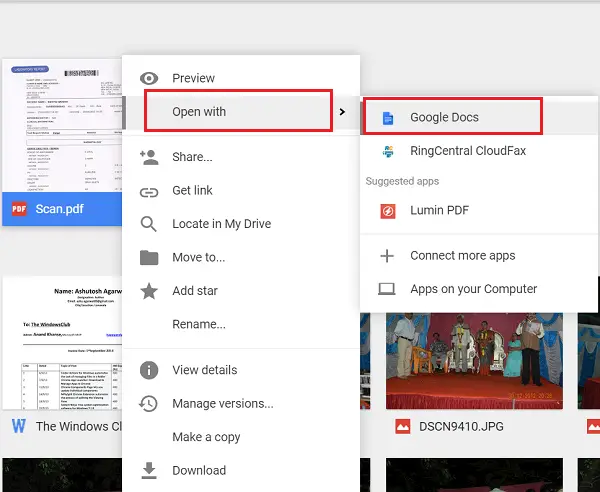Open with RingCentral CloudFax
This screenshot has width=600, height=492.
pos(479,151)
